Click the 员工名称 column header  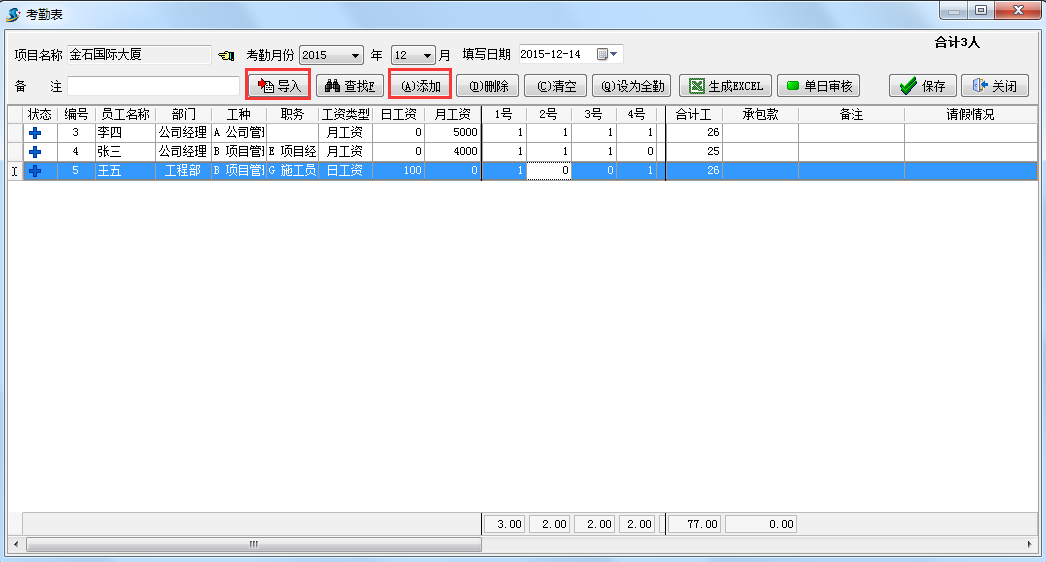point(125,115)
